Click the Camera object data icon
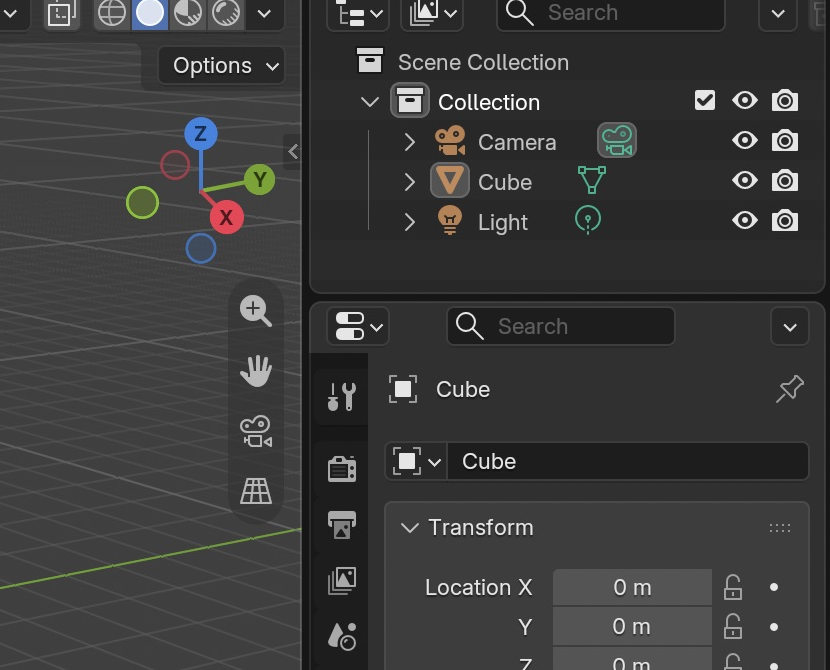 coord(617,141)
